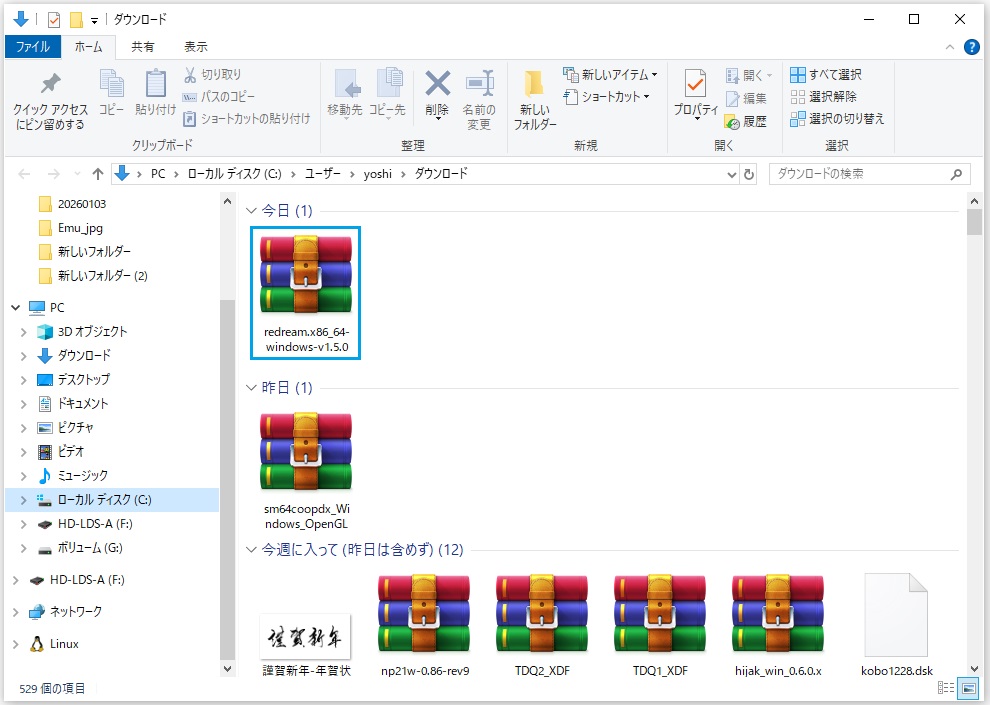Collapse the earlier this week group
This screenshot has height=705, width=990.
[x=251, y=550]
